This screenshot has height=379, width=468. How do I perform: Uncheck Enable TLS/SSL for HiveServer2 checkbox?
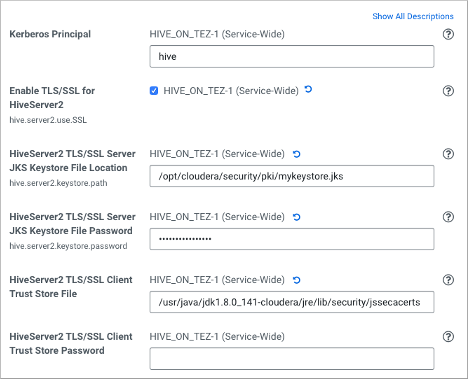point(154,91)
